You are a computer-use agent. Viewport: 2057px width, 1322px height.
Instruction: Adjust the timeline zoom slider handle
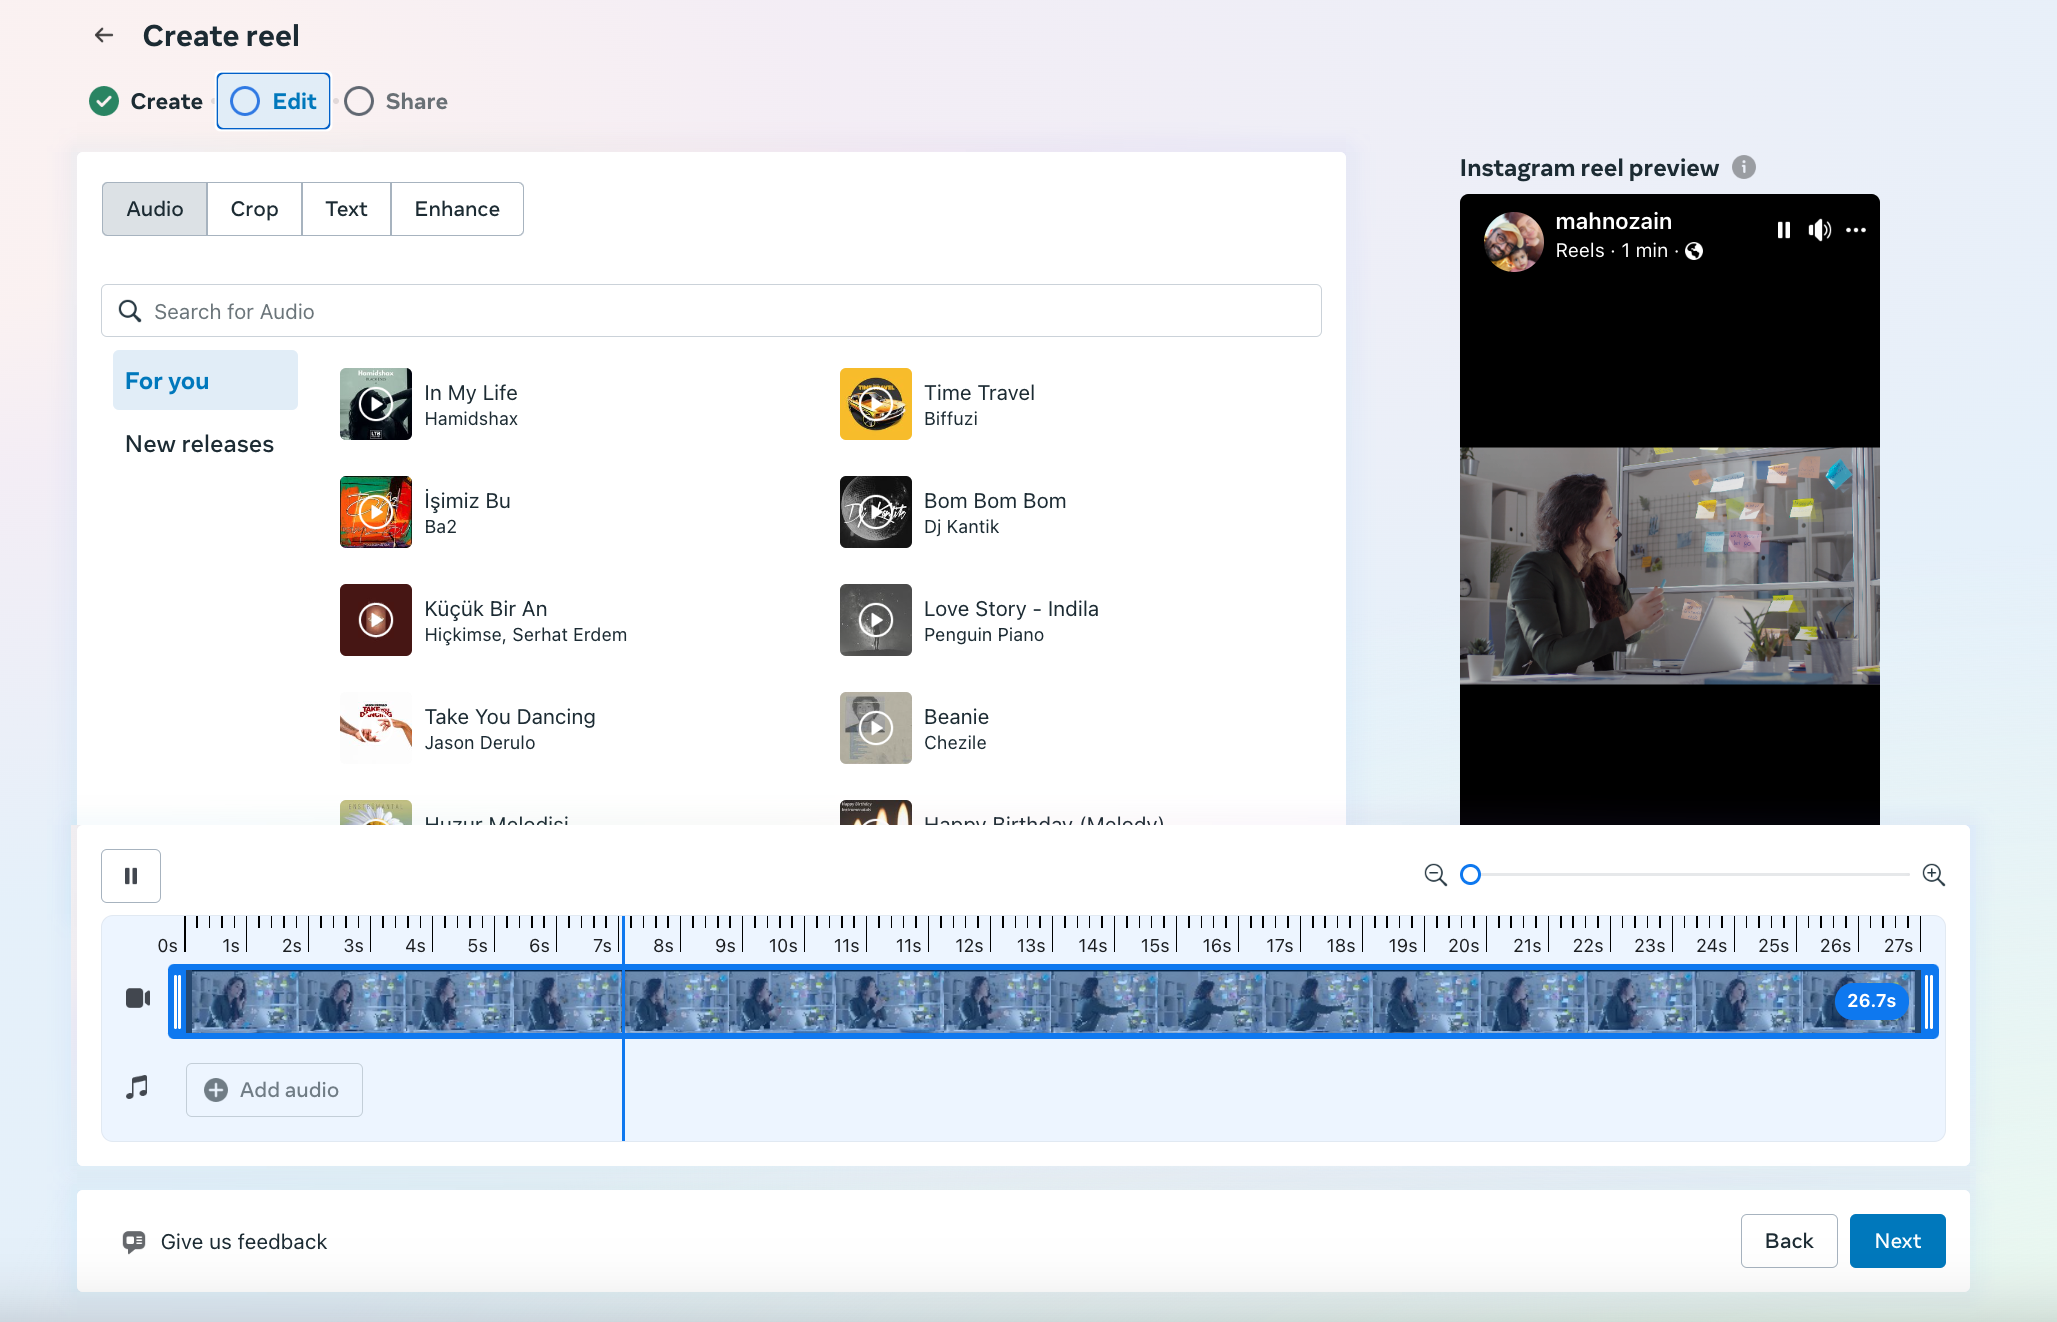[x=1470, y=875]
